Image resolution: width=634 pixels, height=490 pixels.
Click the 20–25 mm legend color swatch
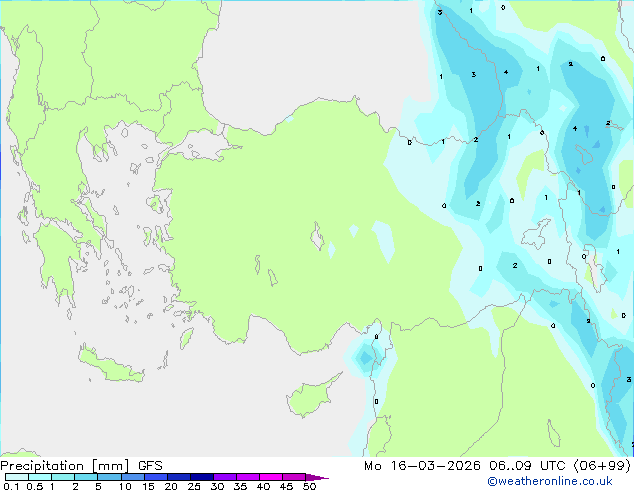(179, 477)
